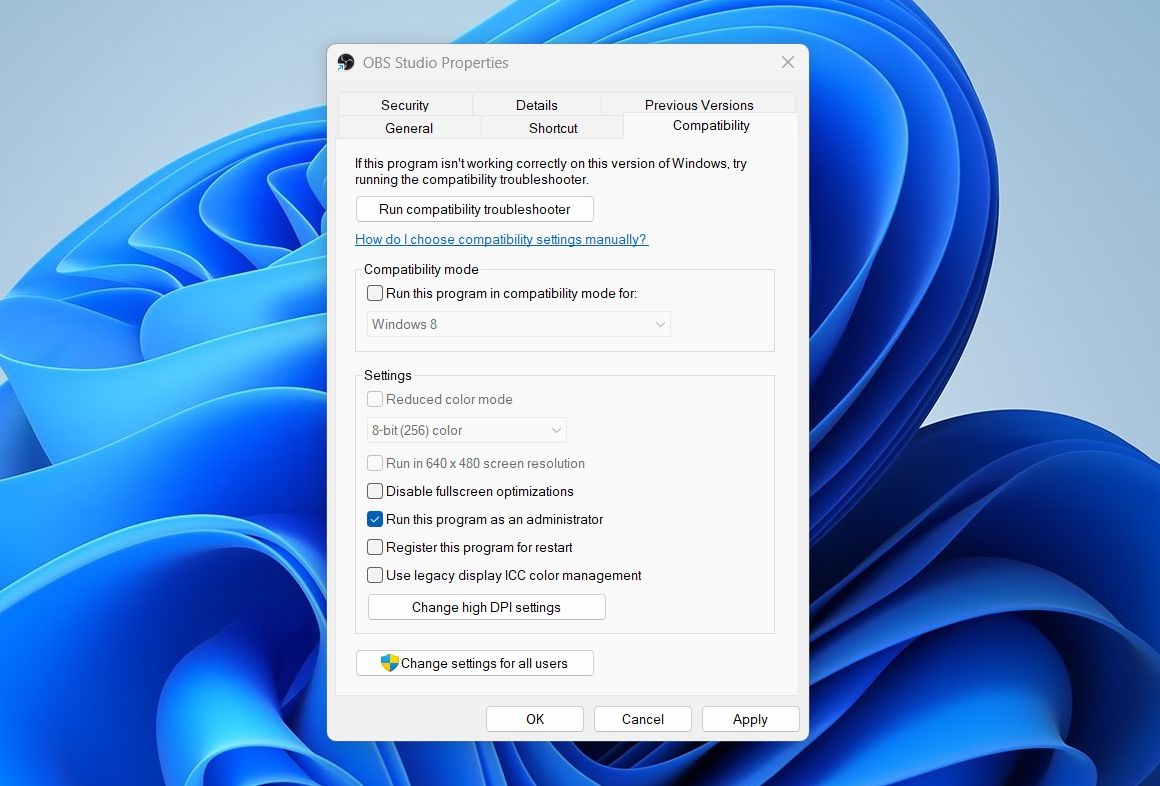The width and height of the screenshot is (1160, 786).
Task: Switch to the Security tab
Action: [405, 105]
